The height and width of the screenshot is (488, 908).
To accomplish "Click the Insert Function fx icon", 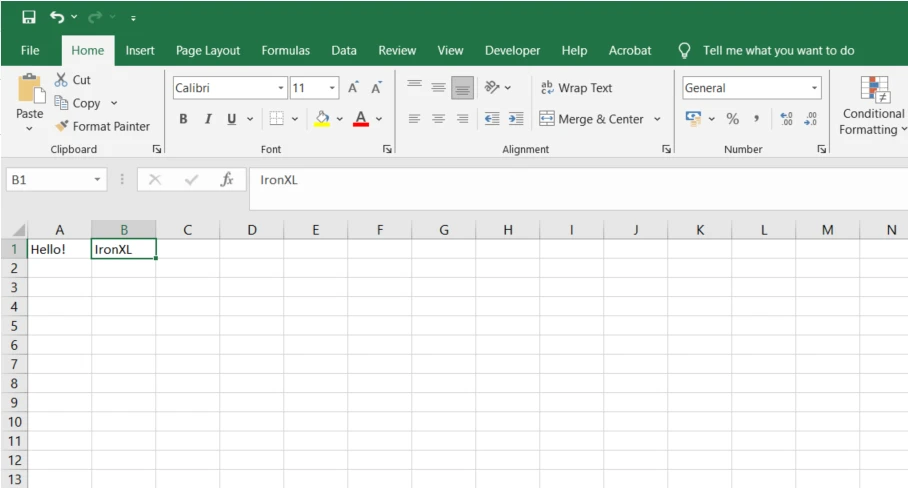I will click(x=227, y=180).
